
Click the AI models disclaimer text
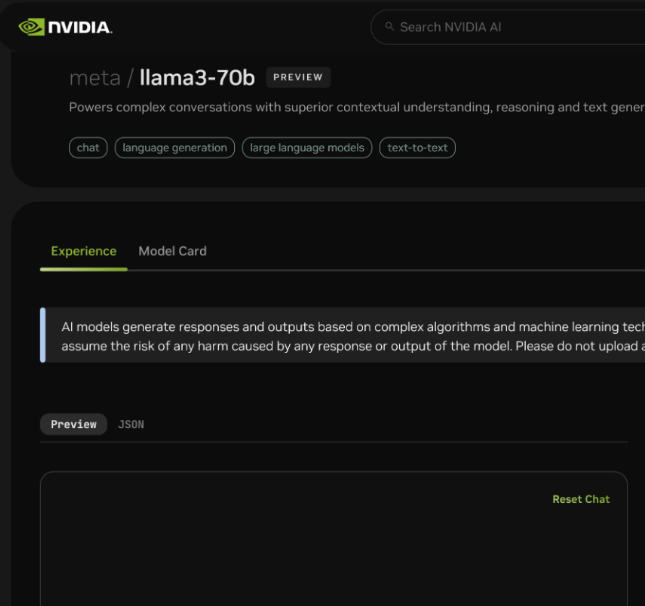[353, 336]
